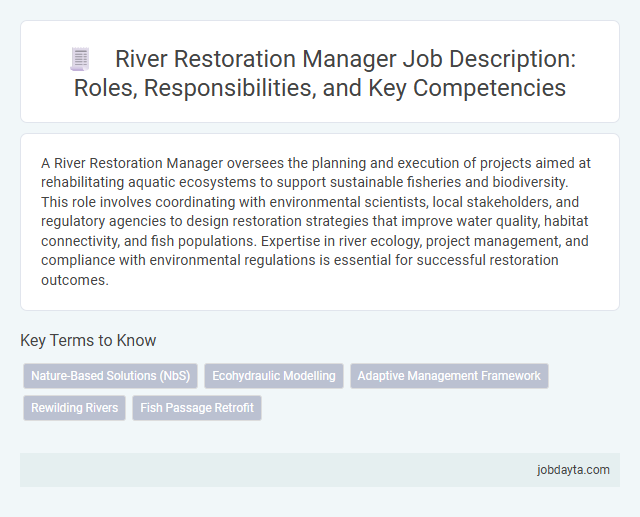Click the Key Terms to Know heading
This screenshot has width=640, height=517.
coord(88,340)
